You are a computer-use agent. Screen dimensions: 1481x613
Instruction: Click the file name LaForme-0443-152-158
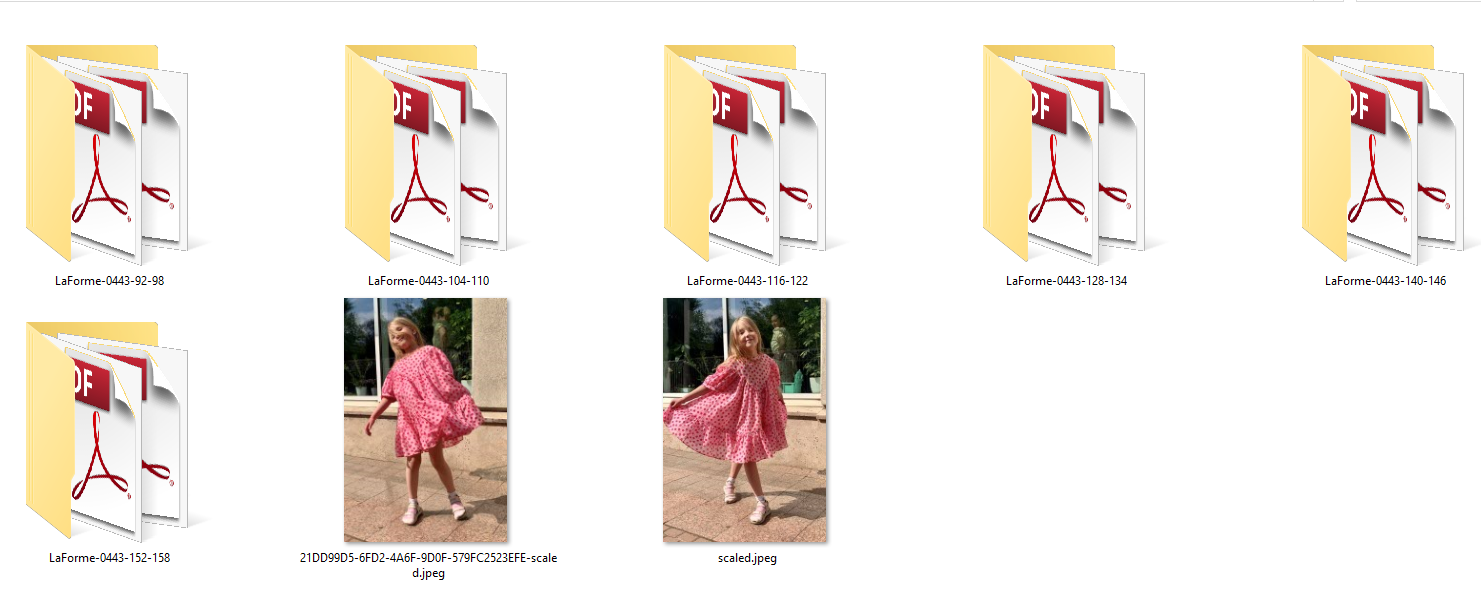109,558
